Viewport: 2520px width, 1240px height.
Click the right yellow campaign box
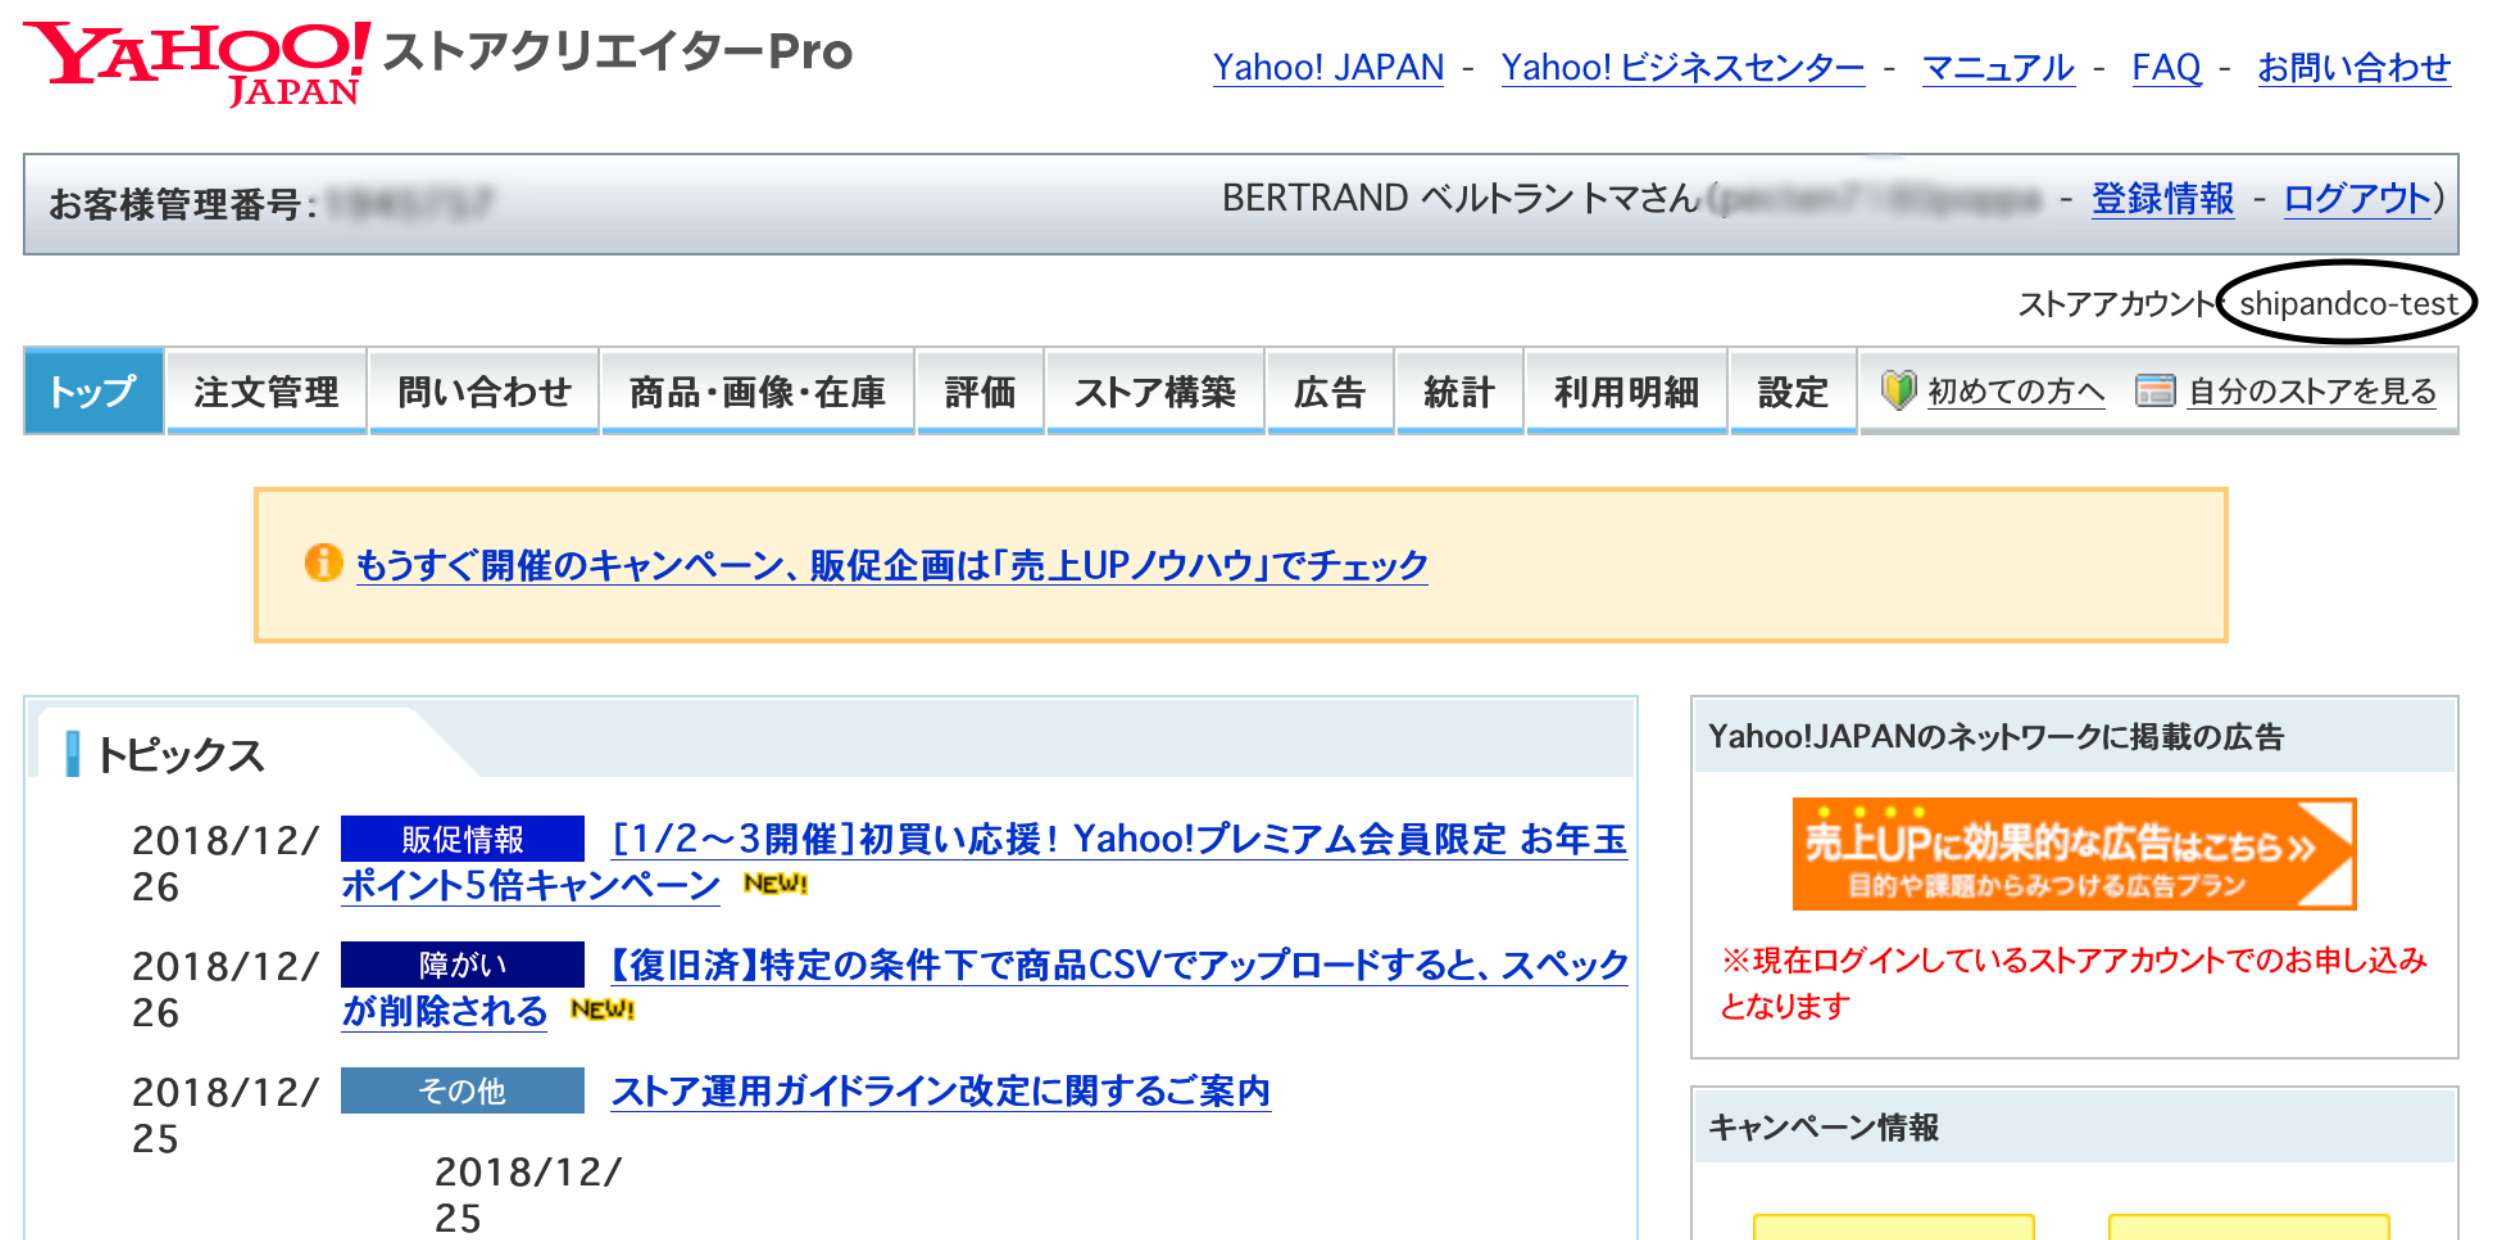point(2249,1227)
